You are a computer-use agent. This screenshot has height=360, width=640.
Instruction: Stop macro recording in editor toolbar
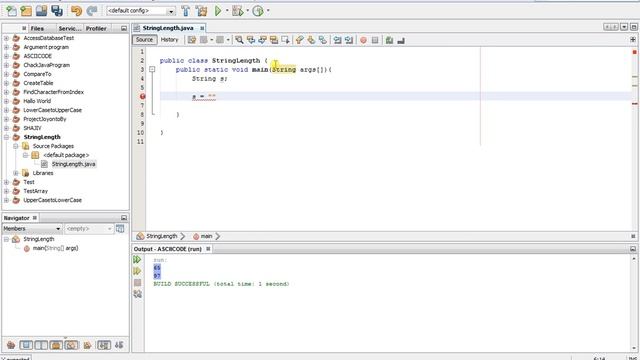375,40
